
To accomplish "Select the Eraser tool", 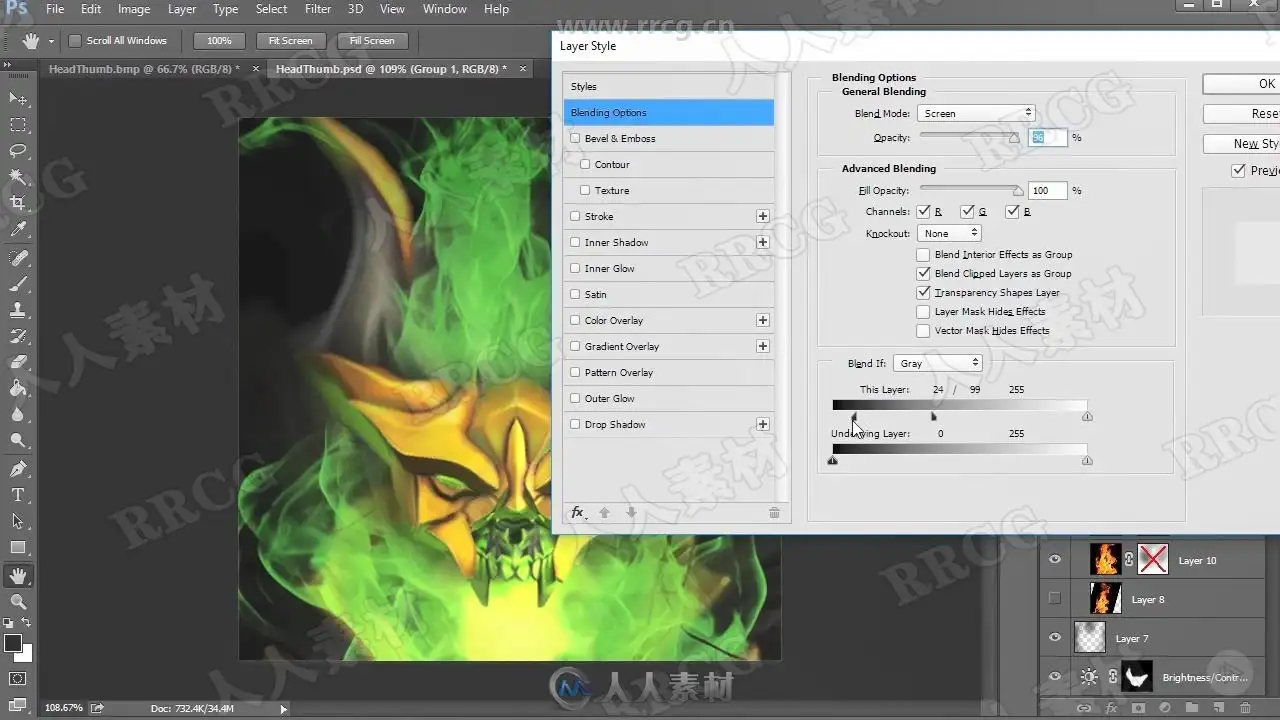I will point(18,362).
